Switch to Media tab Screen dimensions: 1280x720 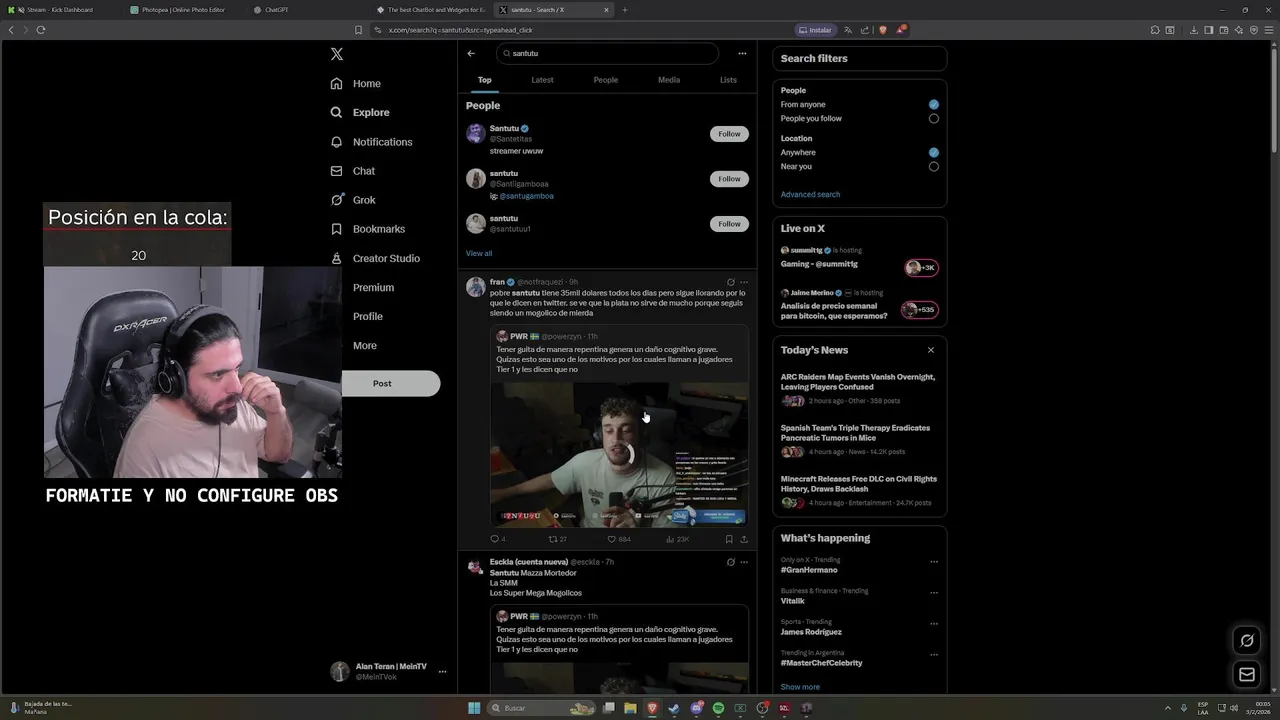click(669, 80)
